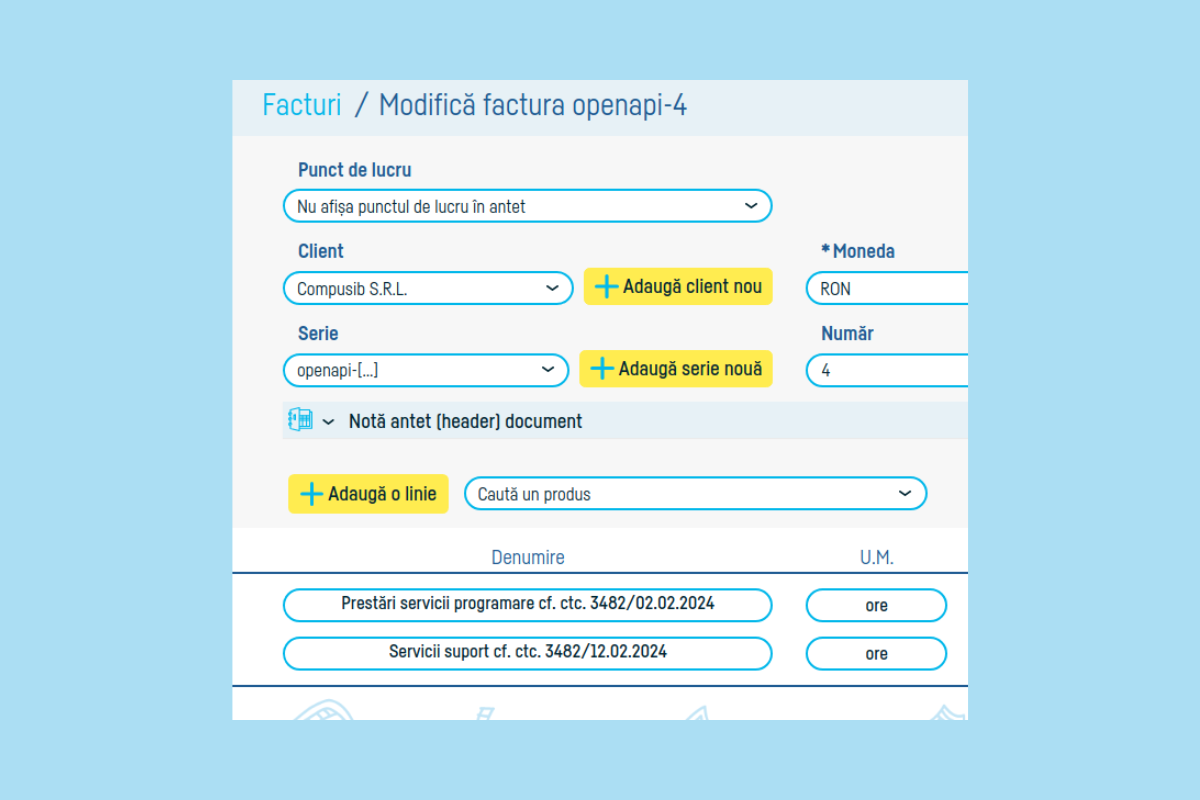Click the U.M. field of the second line

click(876, 653)
